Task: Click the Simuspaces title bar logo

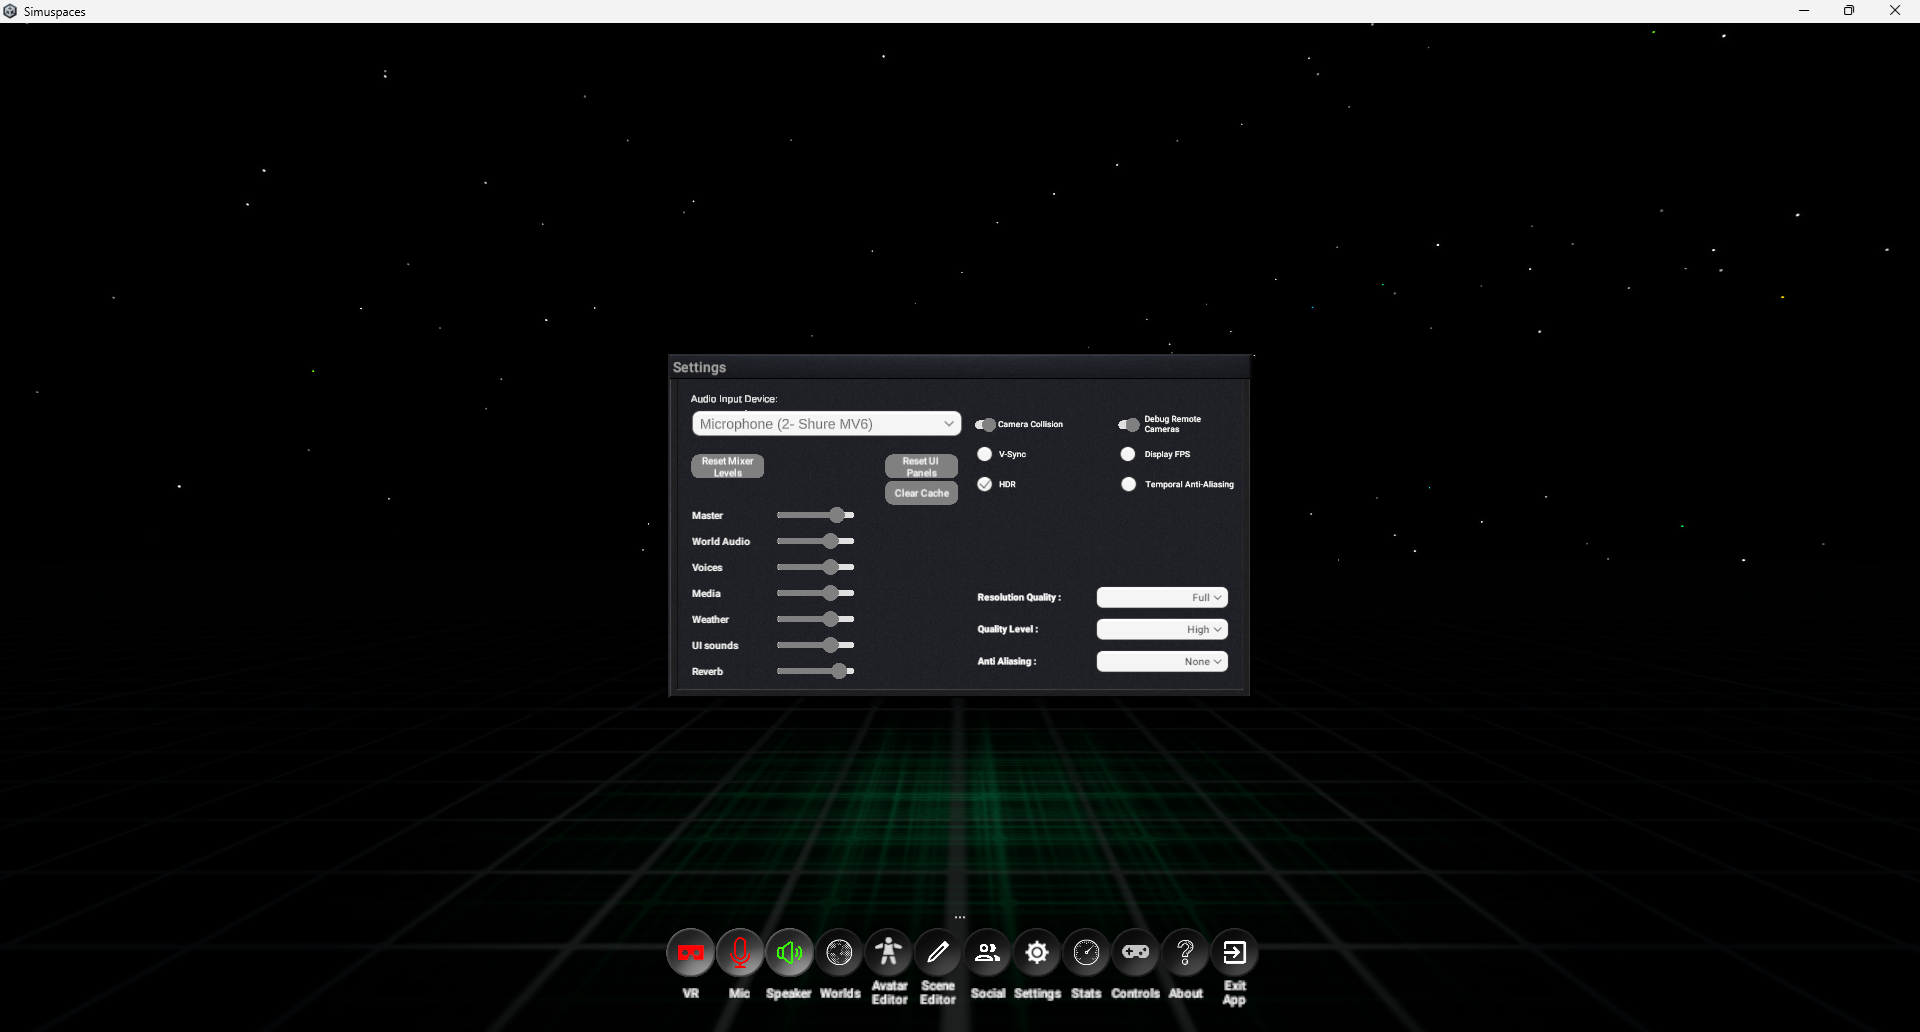Action: coord(10,11)
